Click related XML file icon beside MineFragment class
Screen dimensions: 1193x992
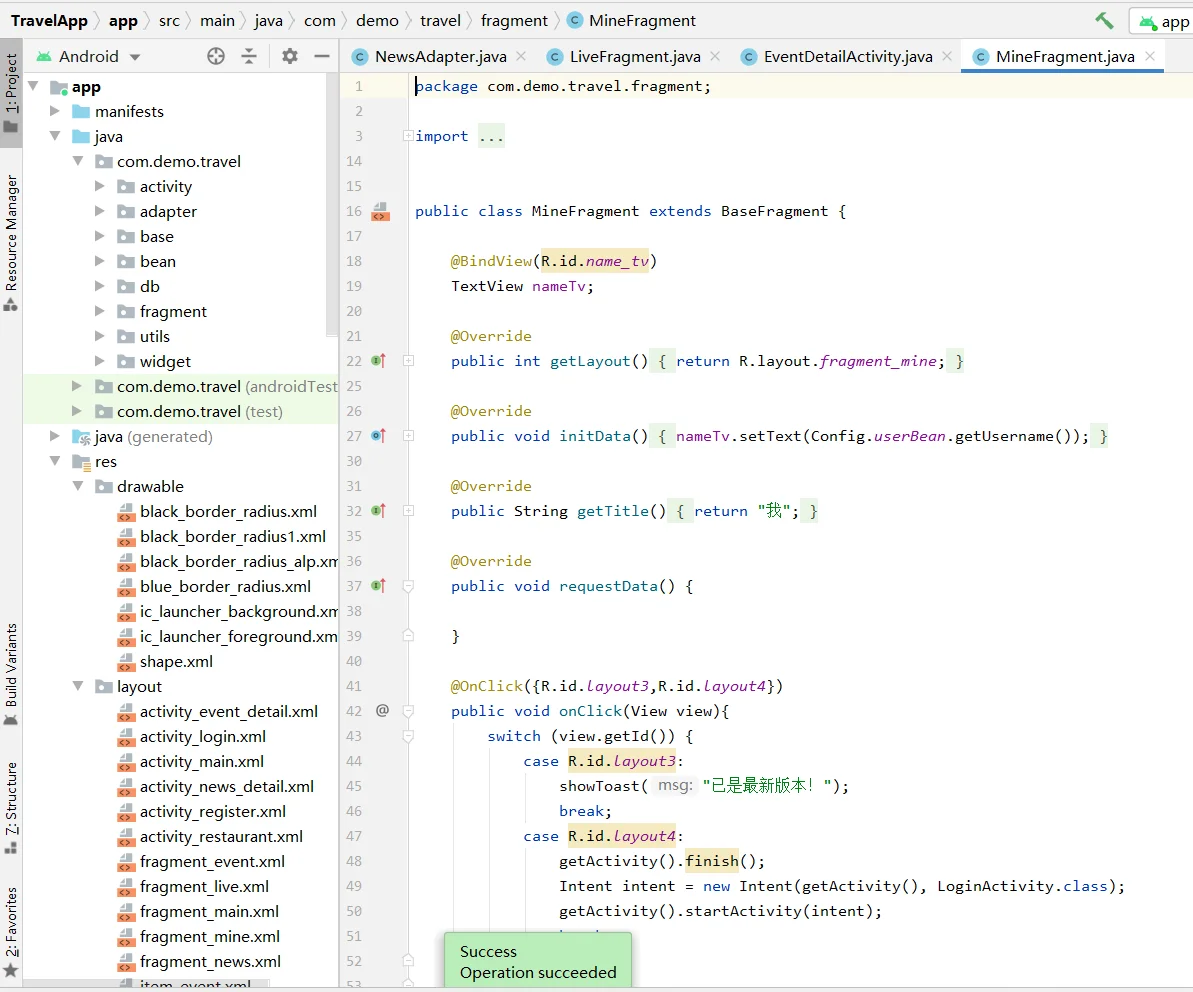click(380, 211)
